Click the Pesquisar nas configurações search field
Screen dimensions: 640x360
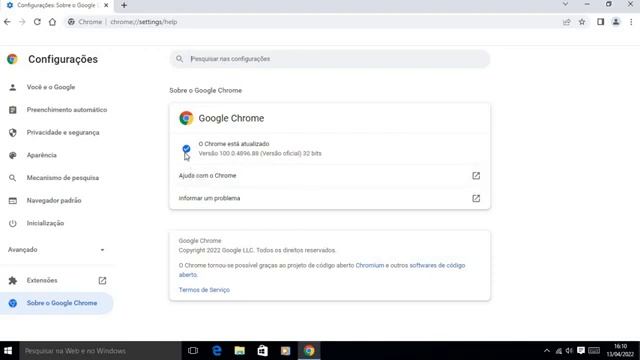click(x=330, y=59)
